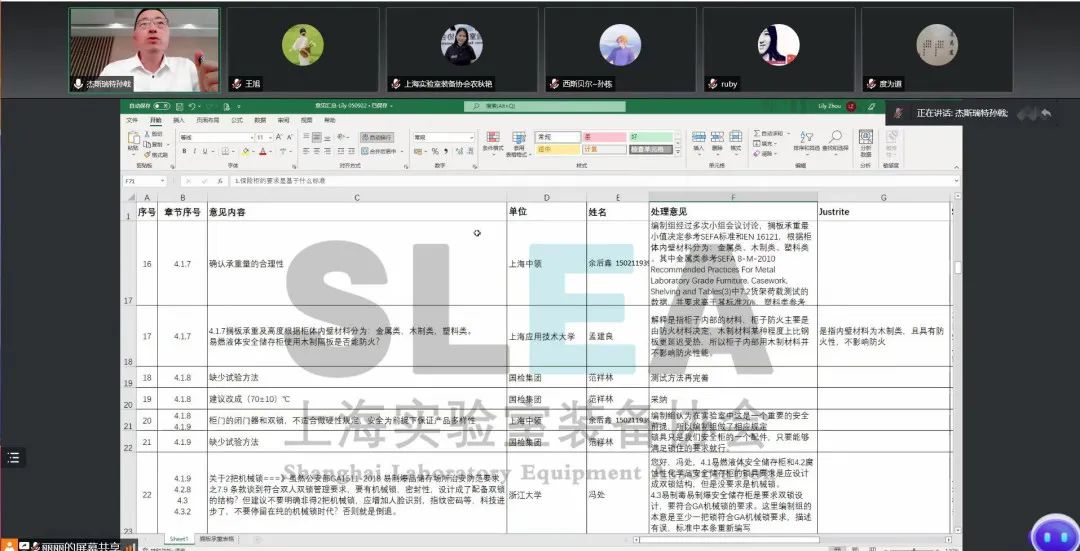Click the blue robot assistant icon
Screen dimensions: 1080x551
tap(1055, 532)
